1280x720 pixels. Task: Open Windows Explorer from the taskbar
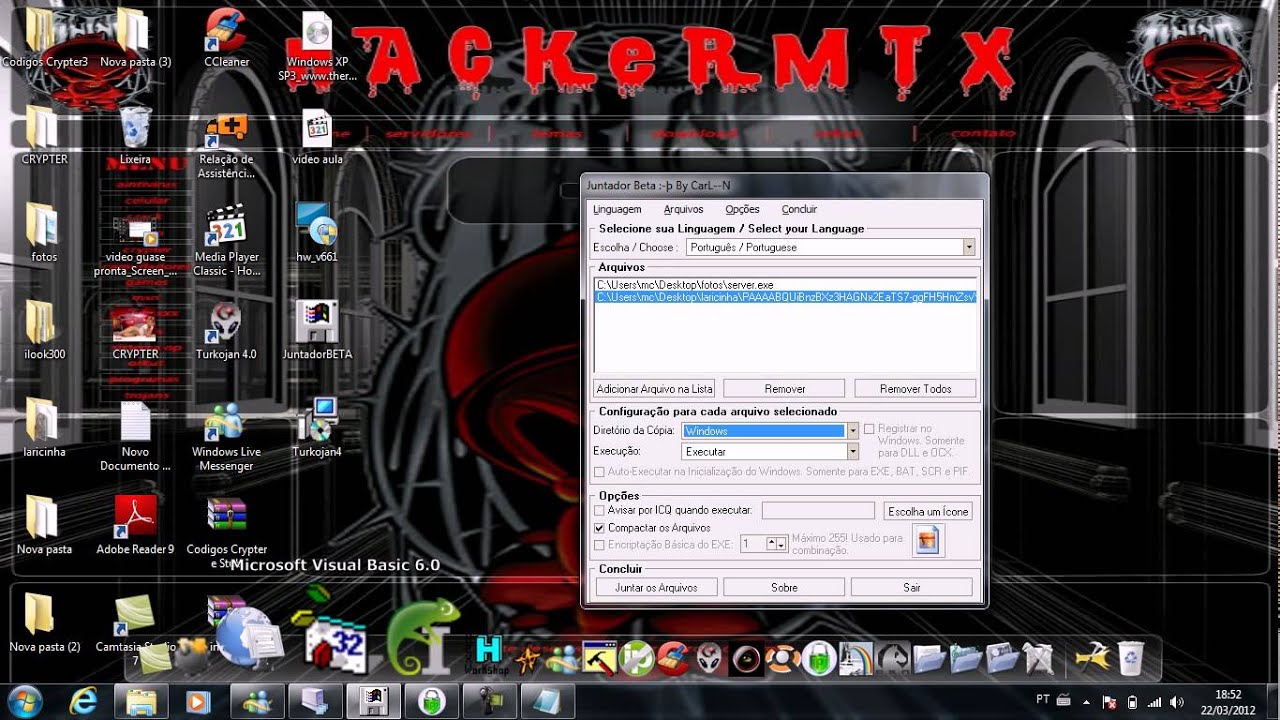coord(142,700)
